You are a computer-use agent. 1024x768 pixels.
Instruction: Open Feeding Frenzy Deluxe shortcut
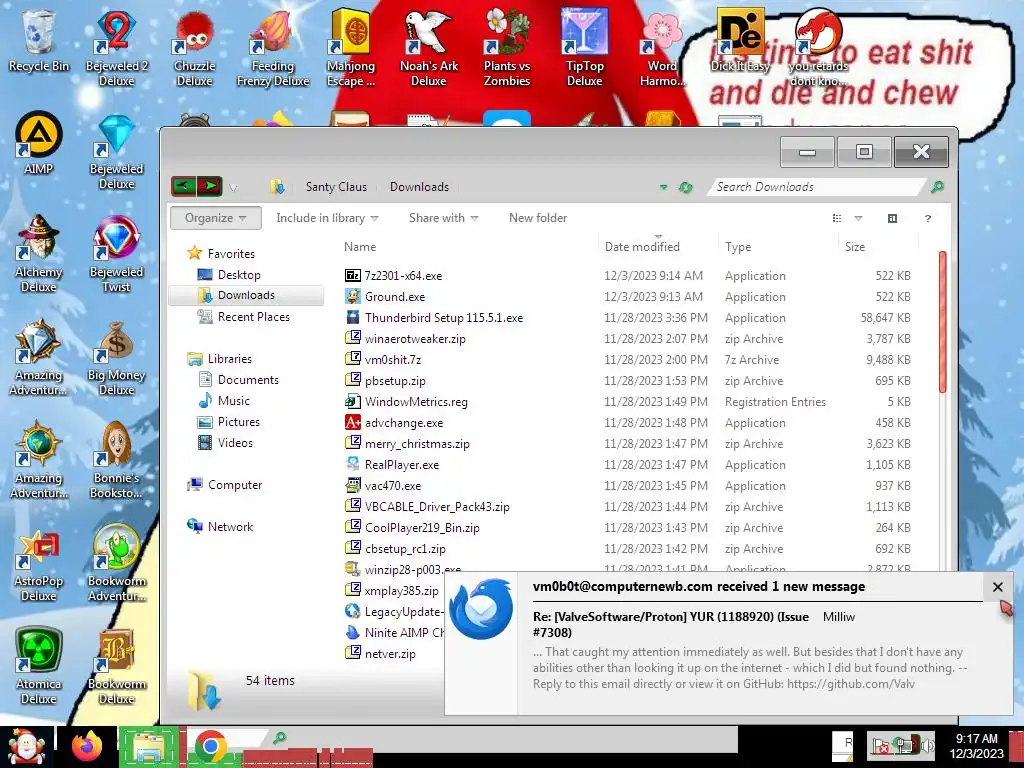(272, 48)
